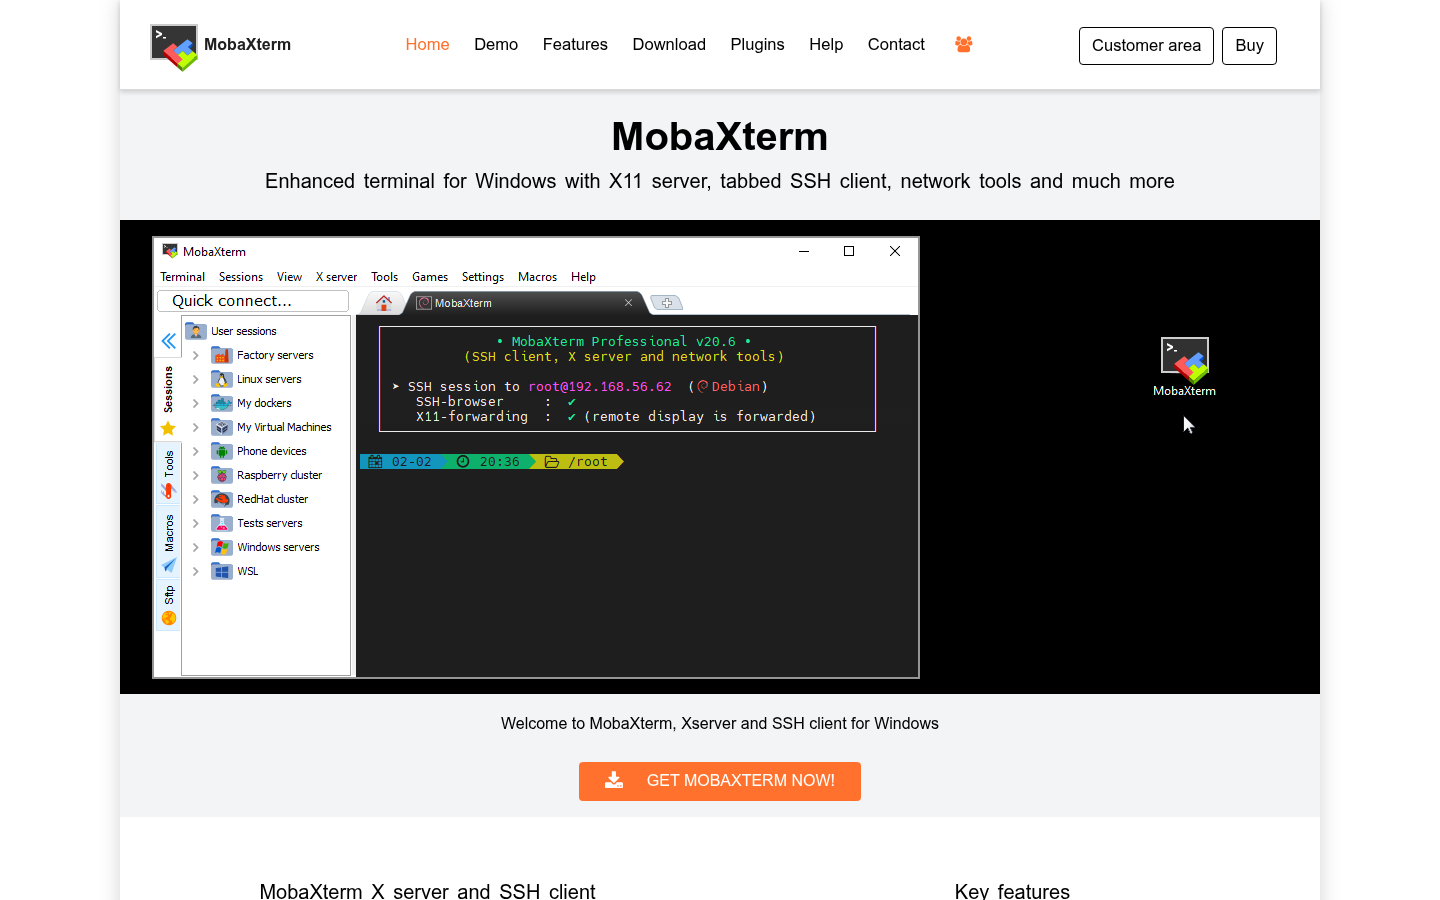
Task: Select the Windows servers folder icon
Action: (x=222, y=547)
